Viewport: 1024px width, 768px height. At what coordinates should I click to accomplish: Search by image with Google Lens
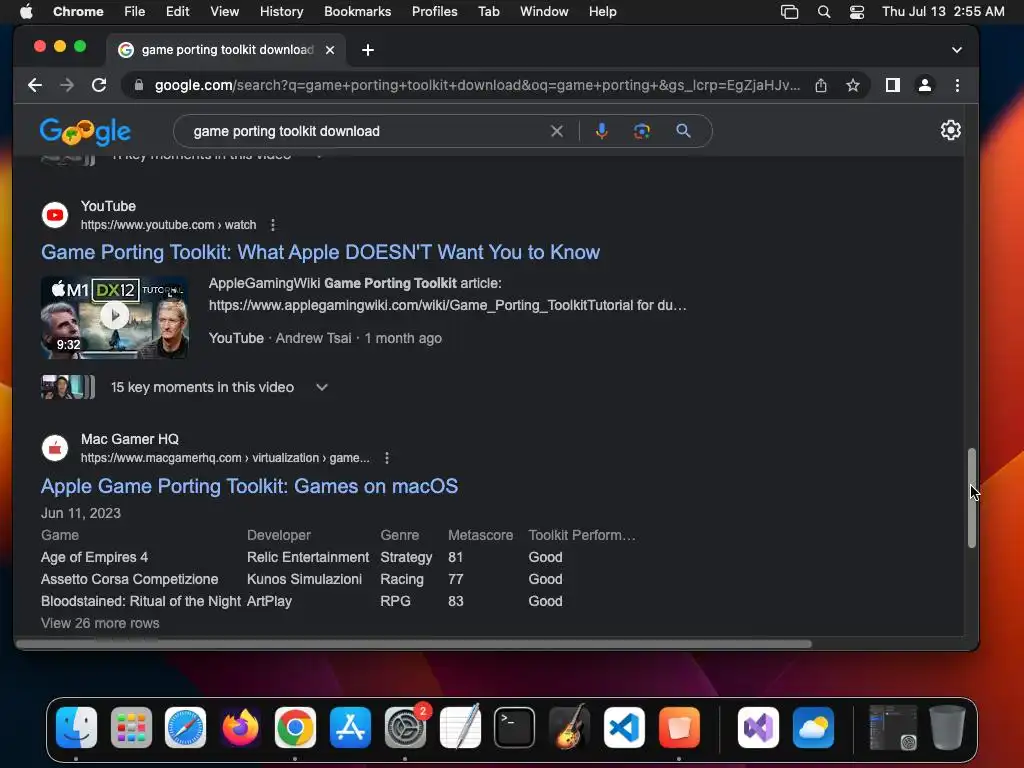tap(642, 131)
